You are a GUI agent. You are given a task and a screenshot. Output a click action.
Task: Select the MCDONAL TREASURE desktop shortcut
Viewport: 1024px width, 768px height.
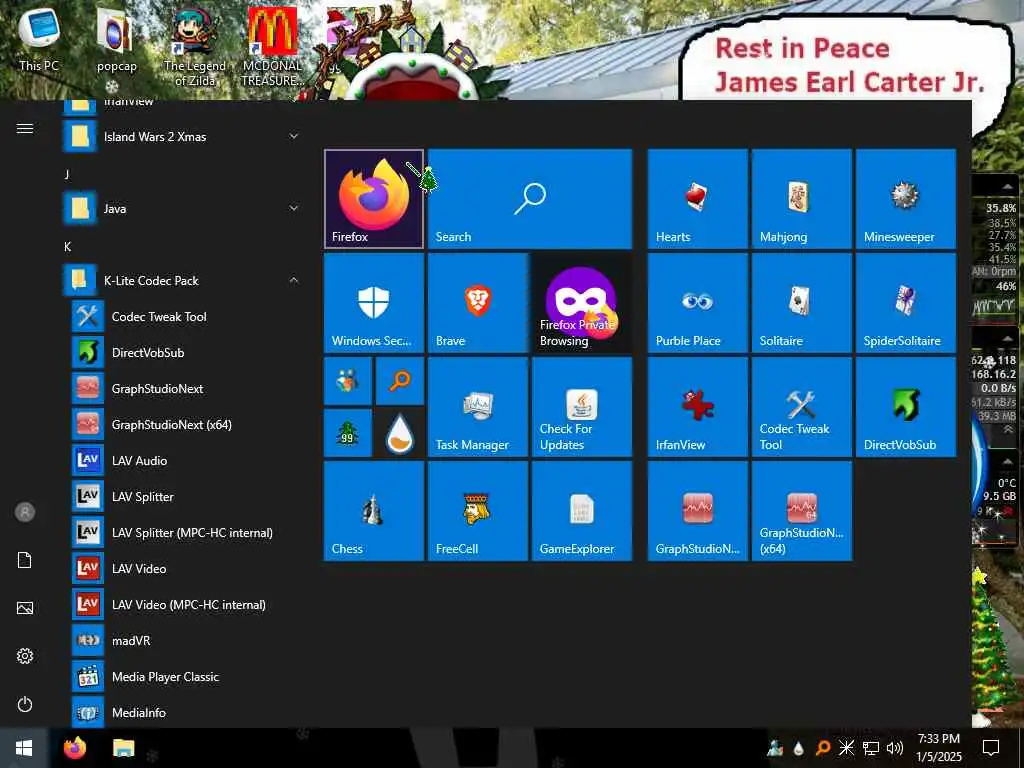[273, 47]
